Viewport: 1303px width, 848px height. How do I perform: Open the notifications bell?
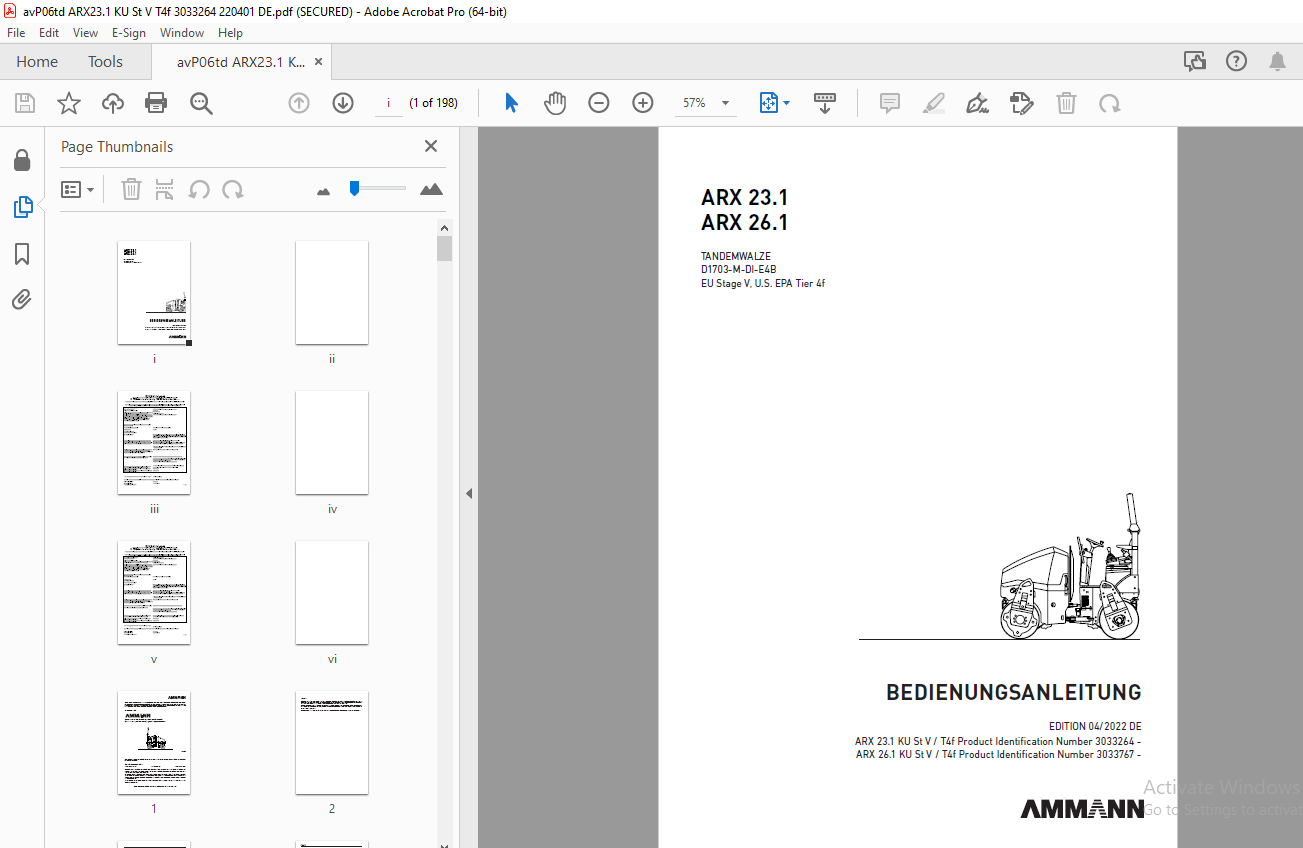click(1277, 61)
